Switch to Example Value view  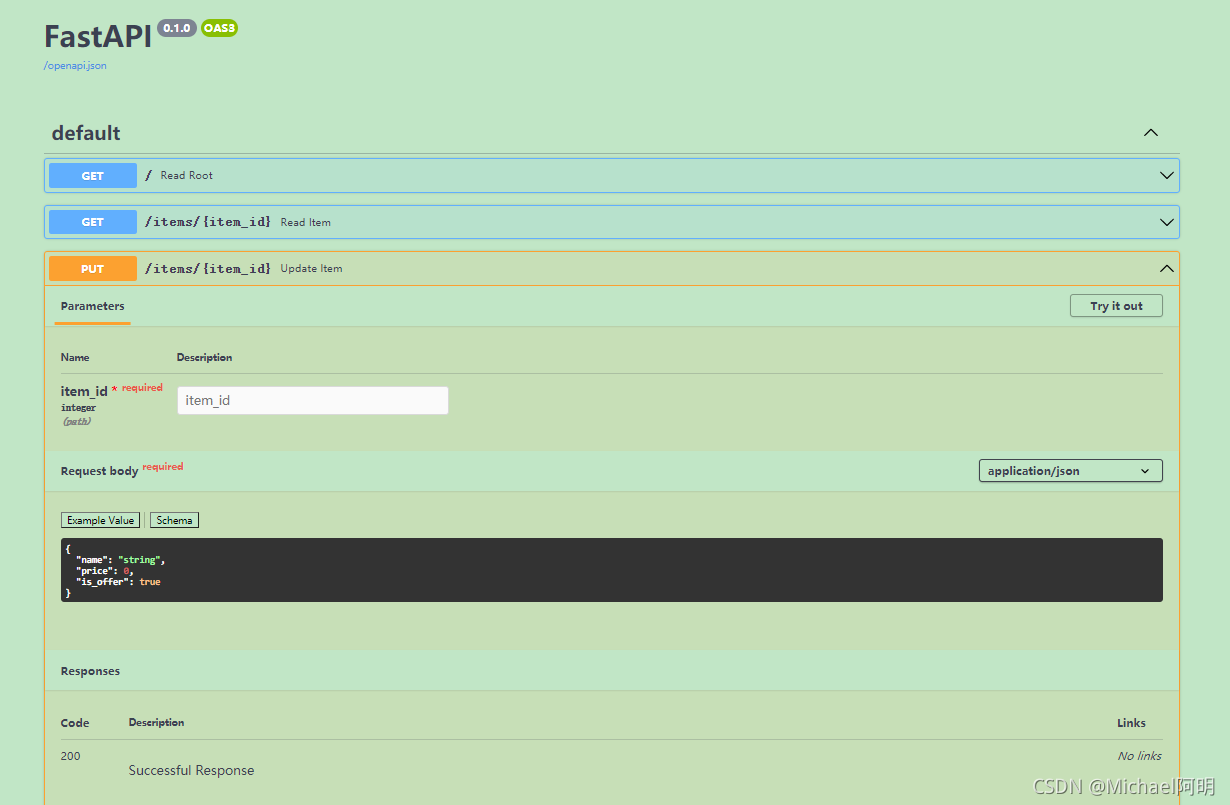(x=100, y=520)
